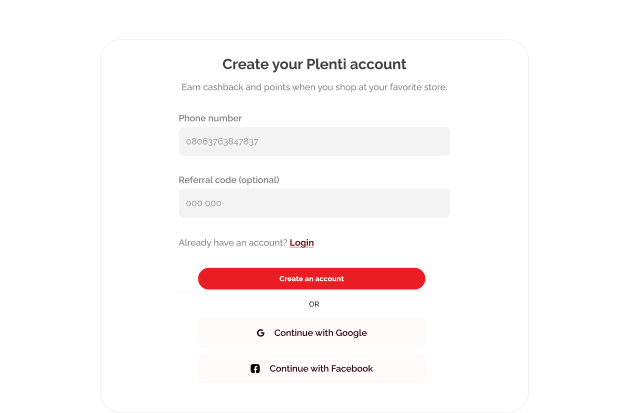Click the word Plenti in the heading
Viewport: 630px width, 413px height.
[326, 64]
